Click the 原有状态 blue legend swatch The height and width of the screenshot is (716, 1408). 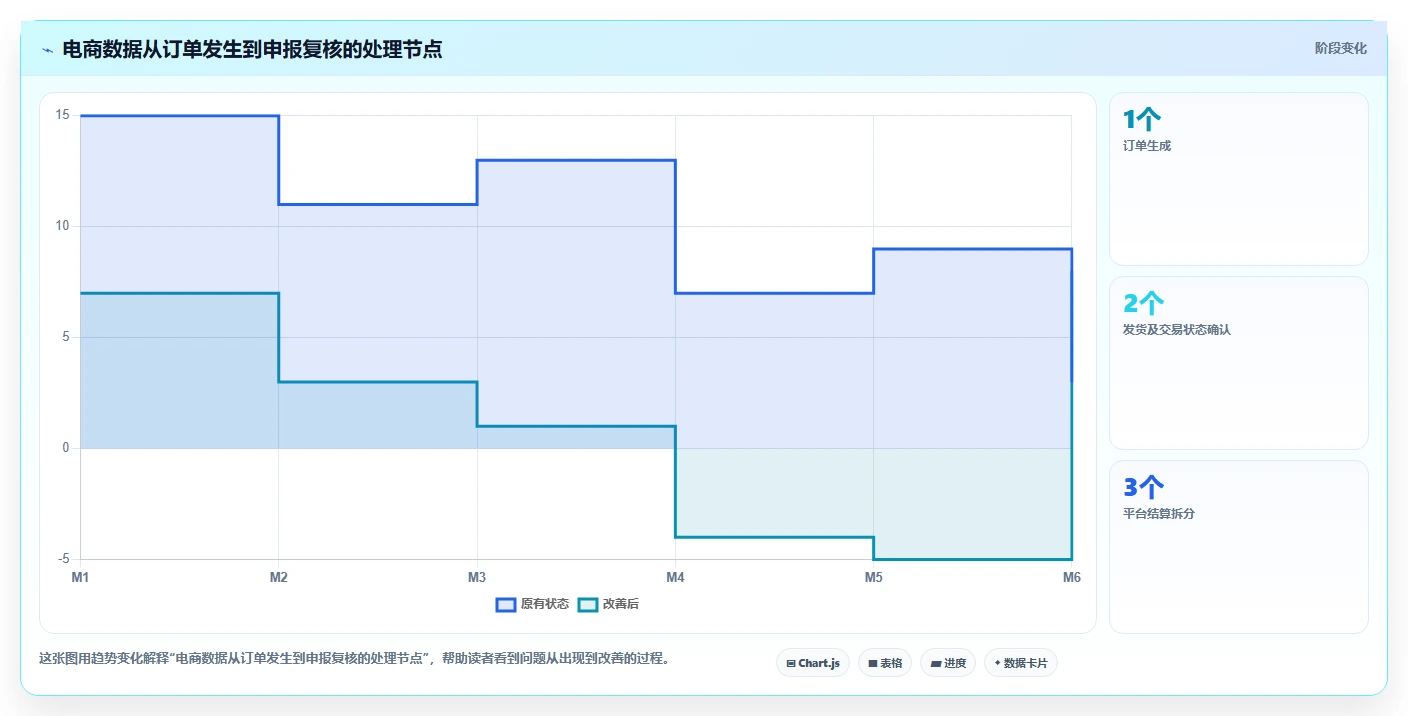506,604
